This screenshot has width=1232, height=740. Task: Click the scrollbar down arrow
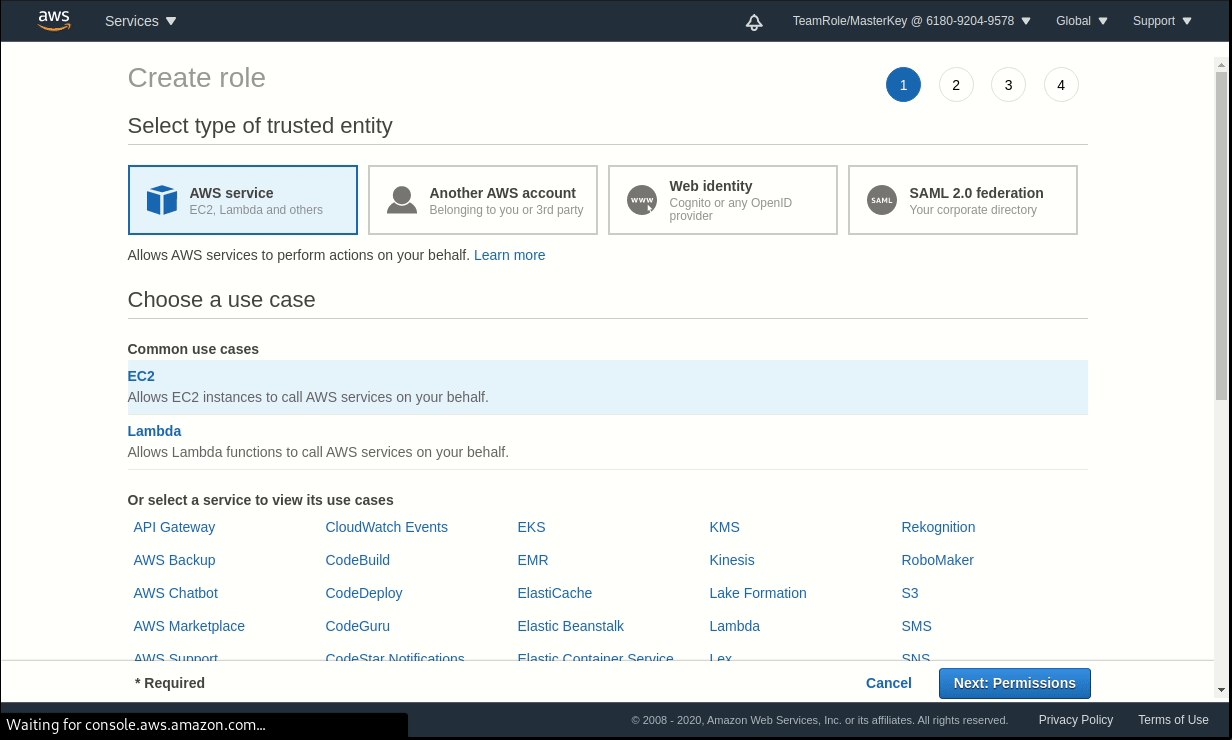coord(1221,690)
